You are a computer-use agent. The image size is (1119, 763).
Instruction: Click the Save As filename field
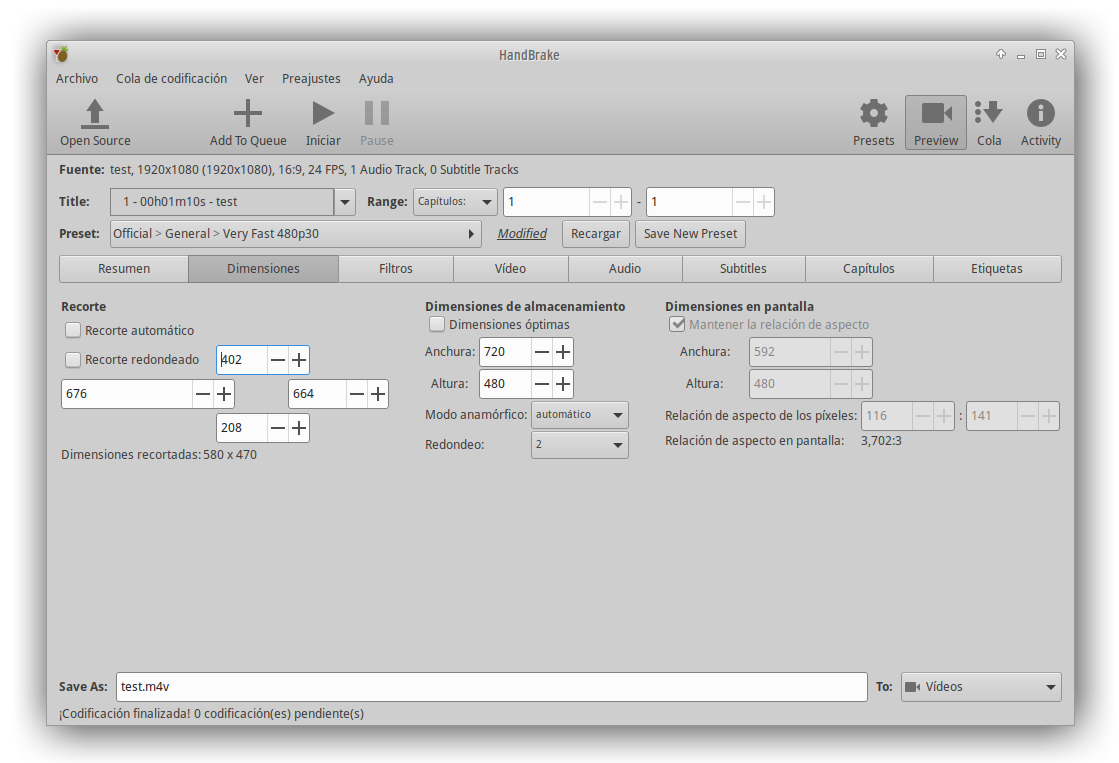490,687
